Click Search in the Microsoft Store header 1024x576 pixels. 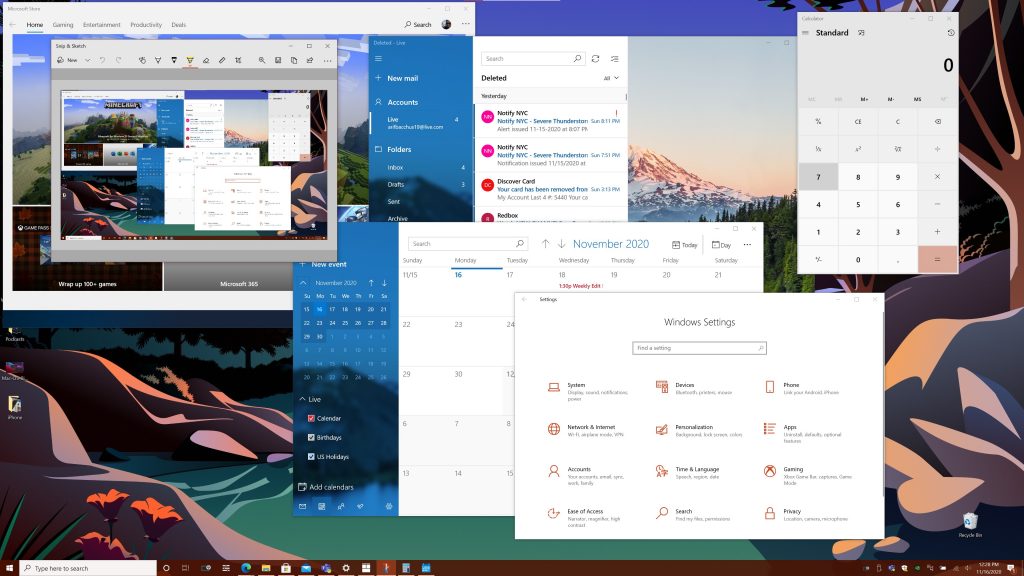(418, 25)
